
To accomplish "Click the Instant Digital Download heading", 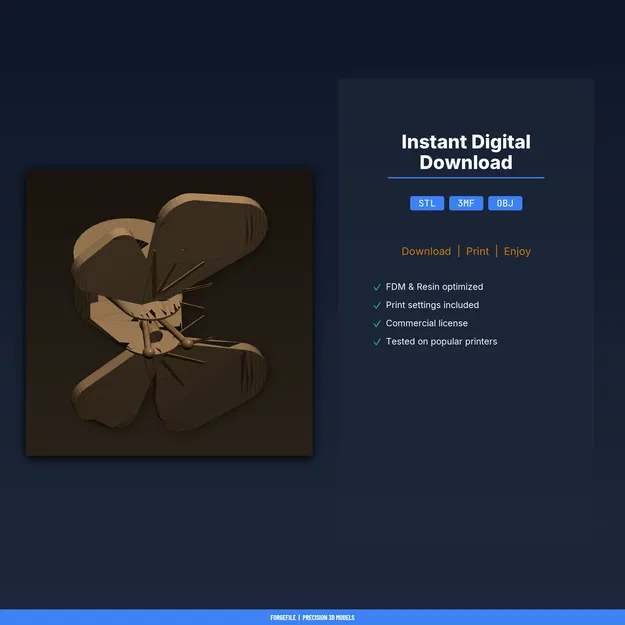I will pos(466,152).
